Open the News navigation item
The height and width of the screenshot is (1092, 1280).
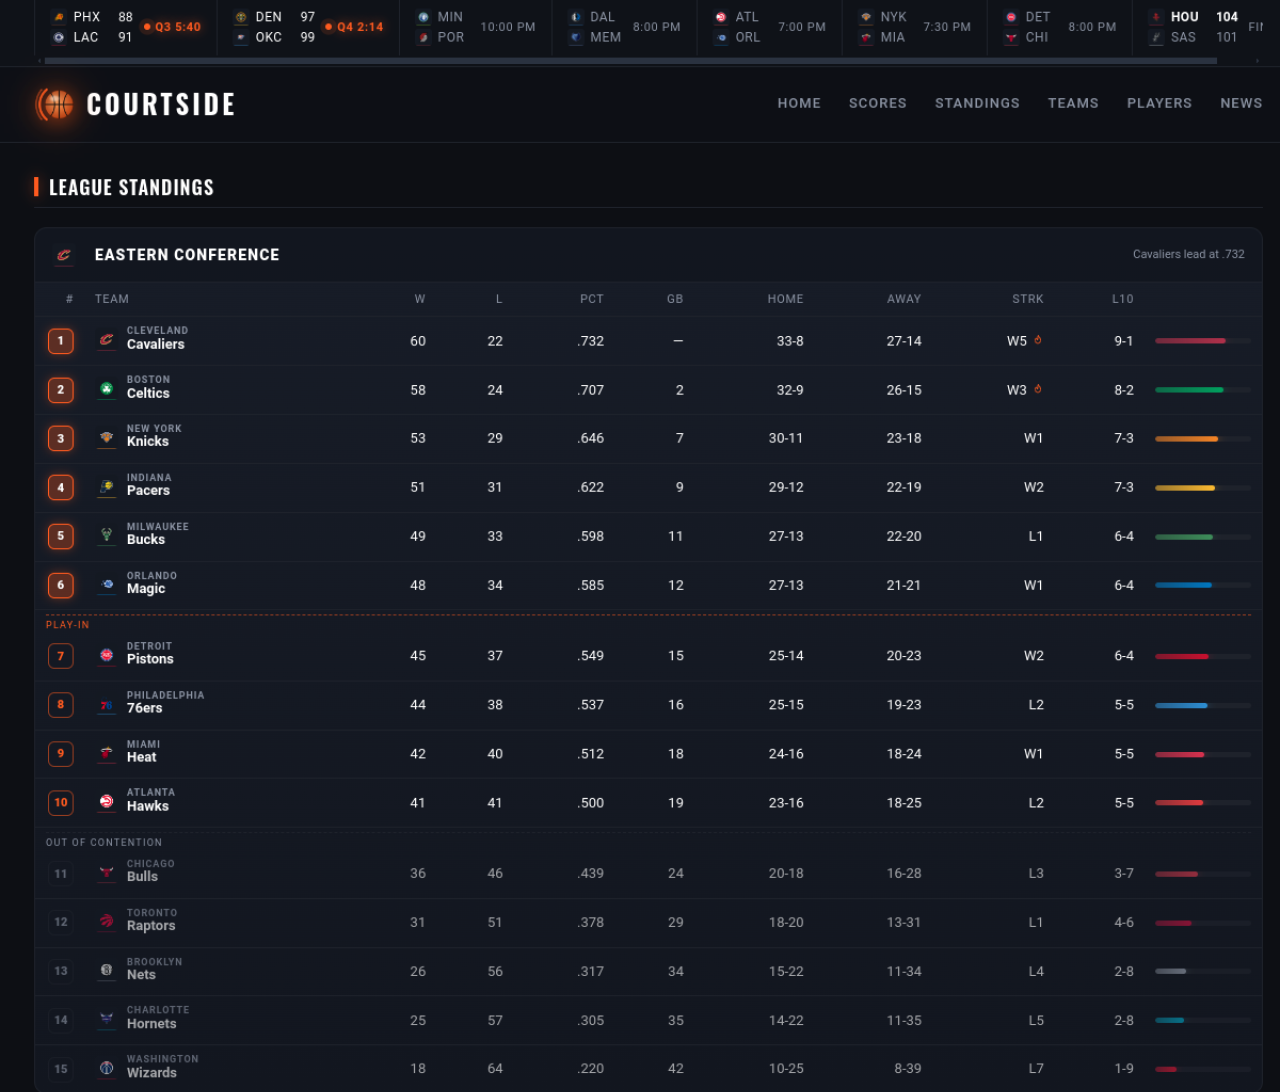1241,103
